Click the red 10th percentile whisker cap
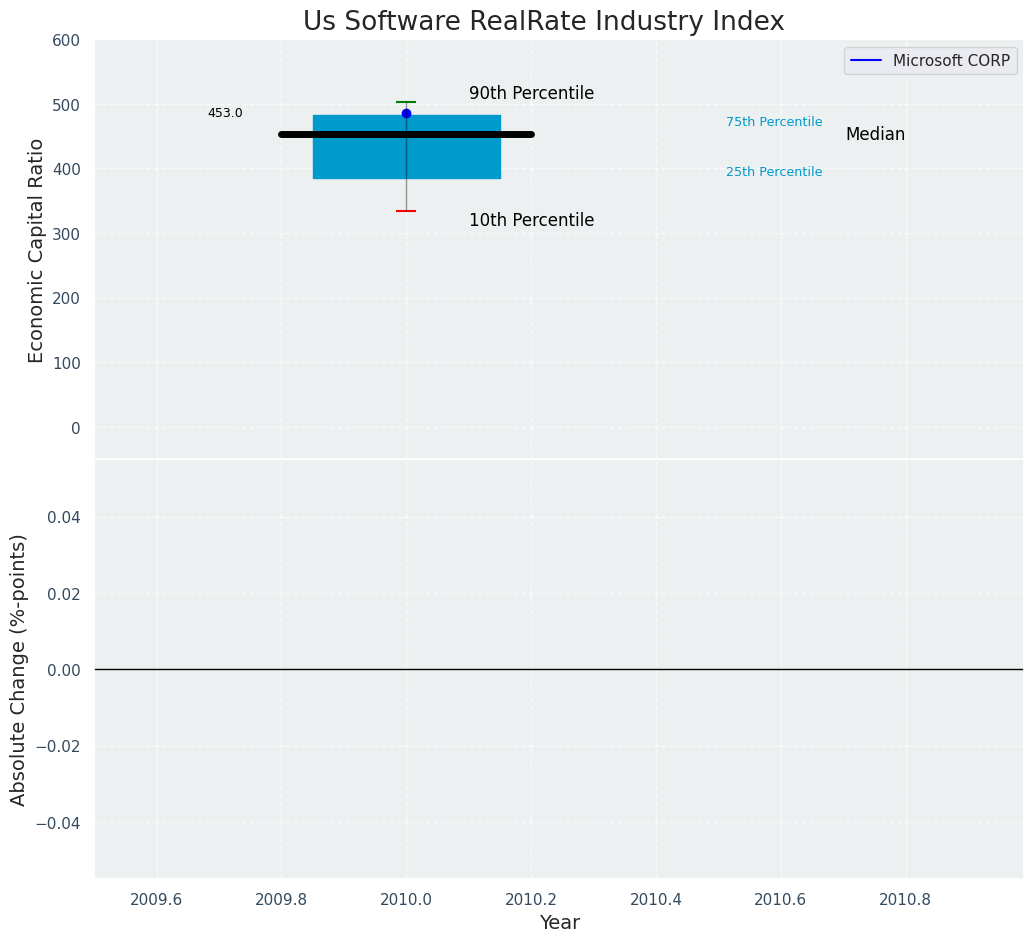1034x942 pixels. pyautogui.click(x=406, y=211)
